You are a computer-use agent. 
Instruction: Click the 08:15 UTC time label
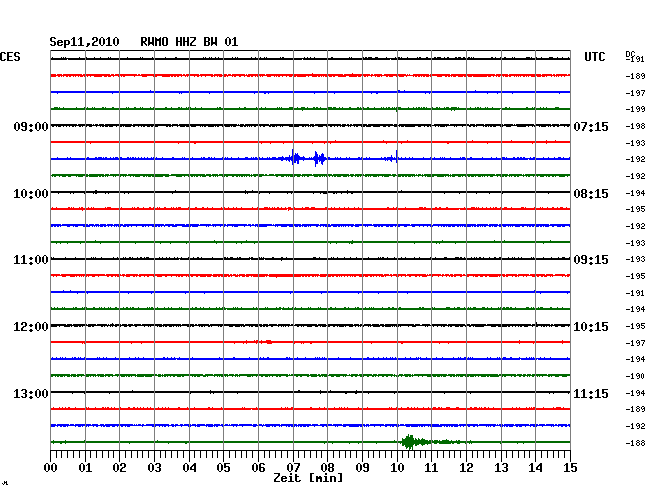click(591, 194)
